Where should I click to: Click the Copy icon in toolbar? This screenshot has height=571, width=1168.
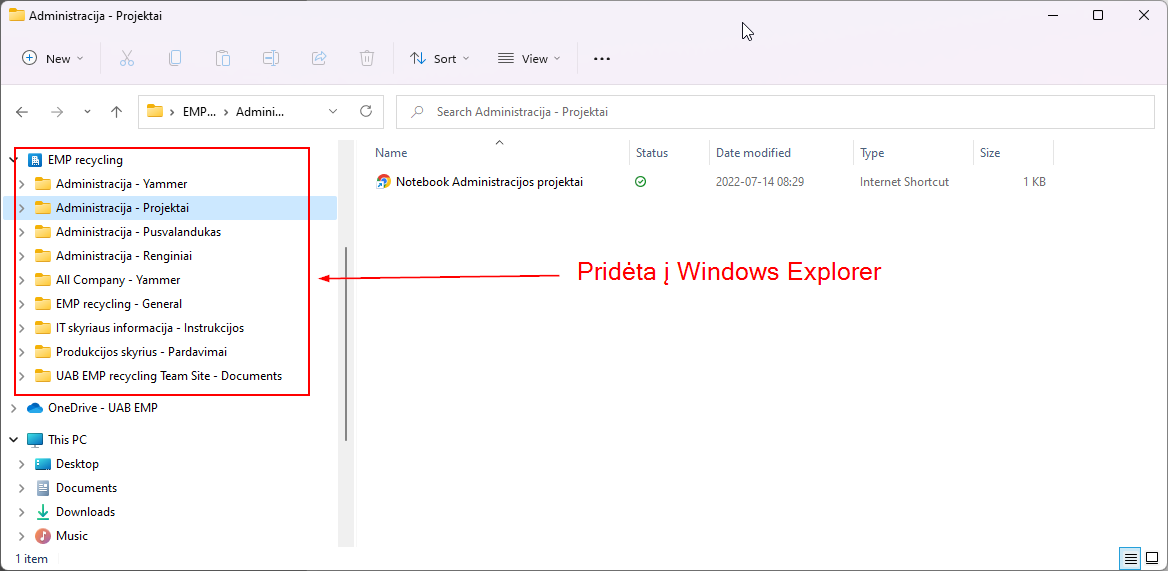(x=174, y=58)
